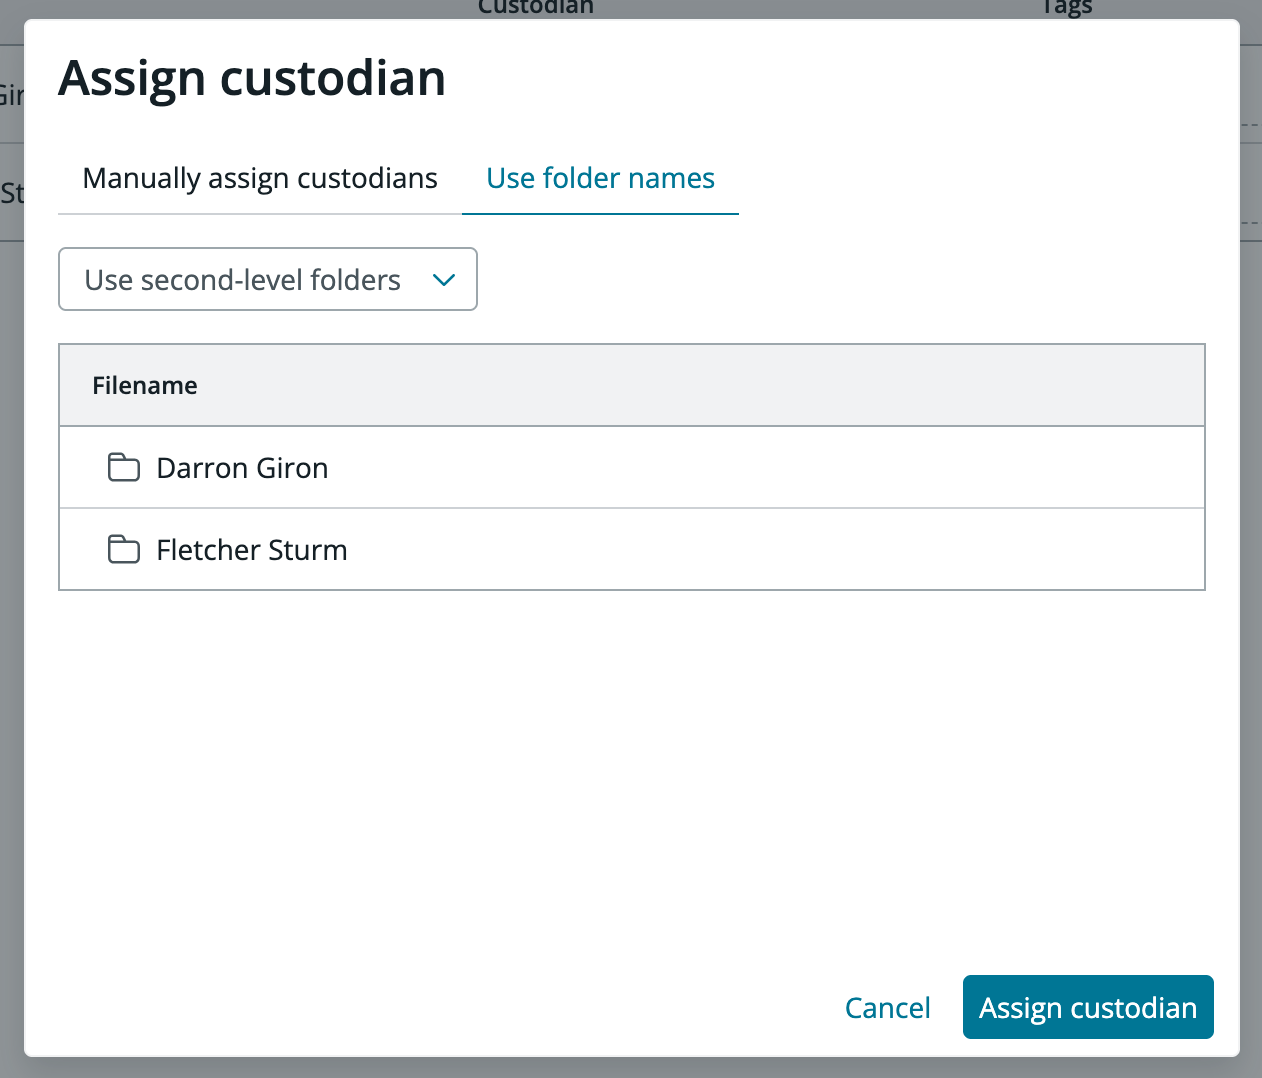The height and width of the screenshot is (1078, 1262).
Task: Click the folder icon beside Darron Giron
Action: point(123,467)
